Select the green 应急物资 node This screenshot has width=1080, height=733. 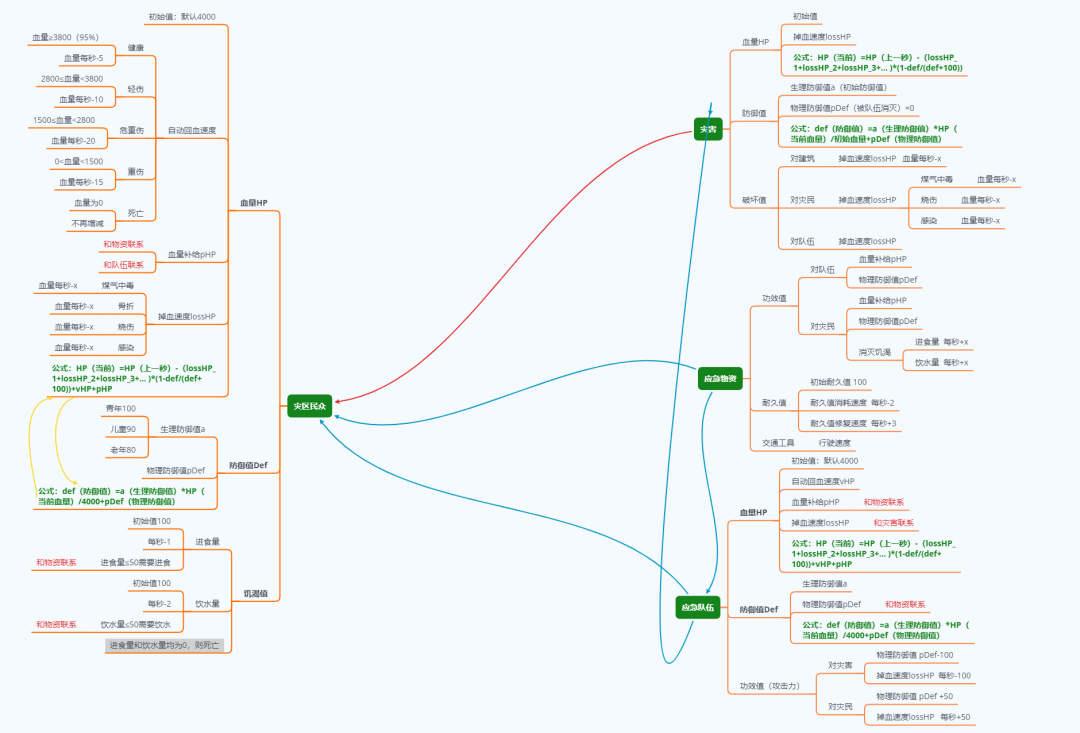pos(720,378)
